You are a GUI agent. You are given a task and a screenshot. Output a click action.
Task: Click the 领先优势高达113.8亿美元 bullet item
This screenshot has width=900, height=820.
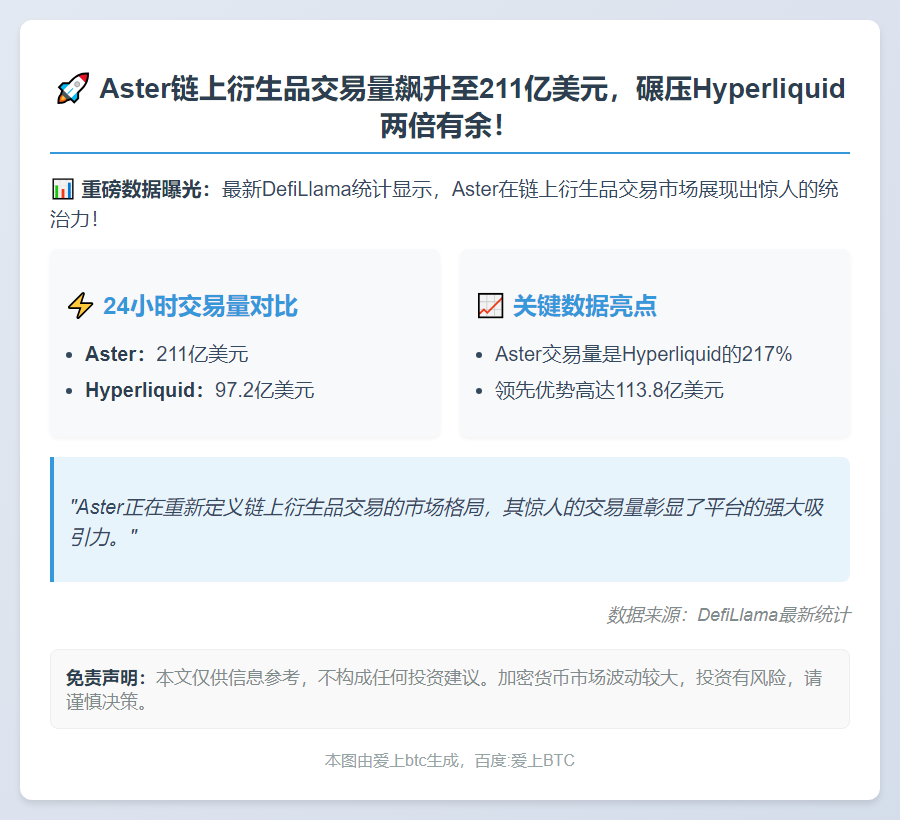608,390
